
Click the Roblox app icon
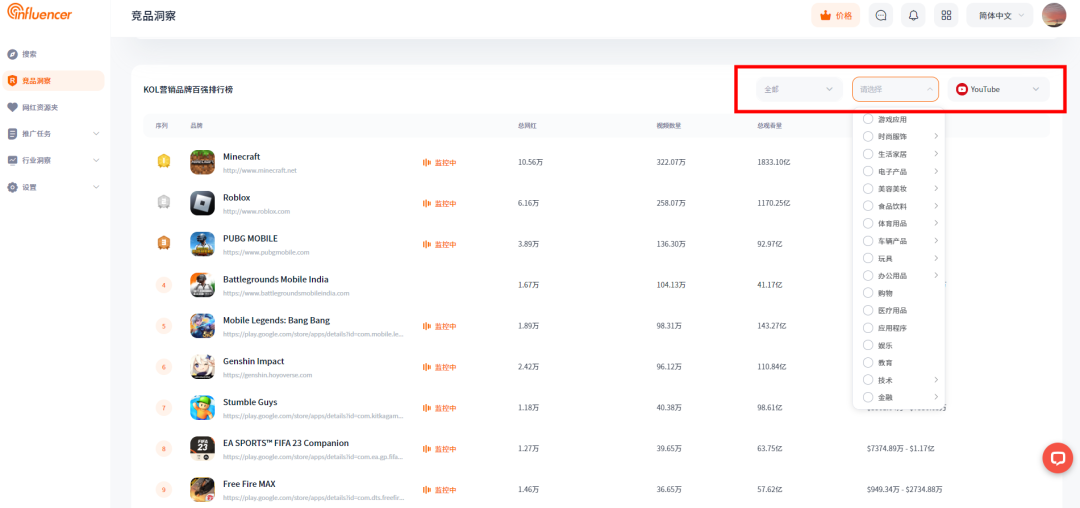pos(202,203)
